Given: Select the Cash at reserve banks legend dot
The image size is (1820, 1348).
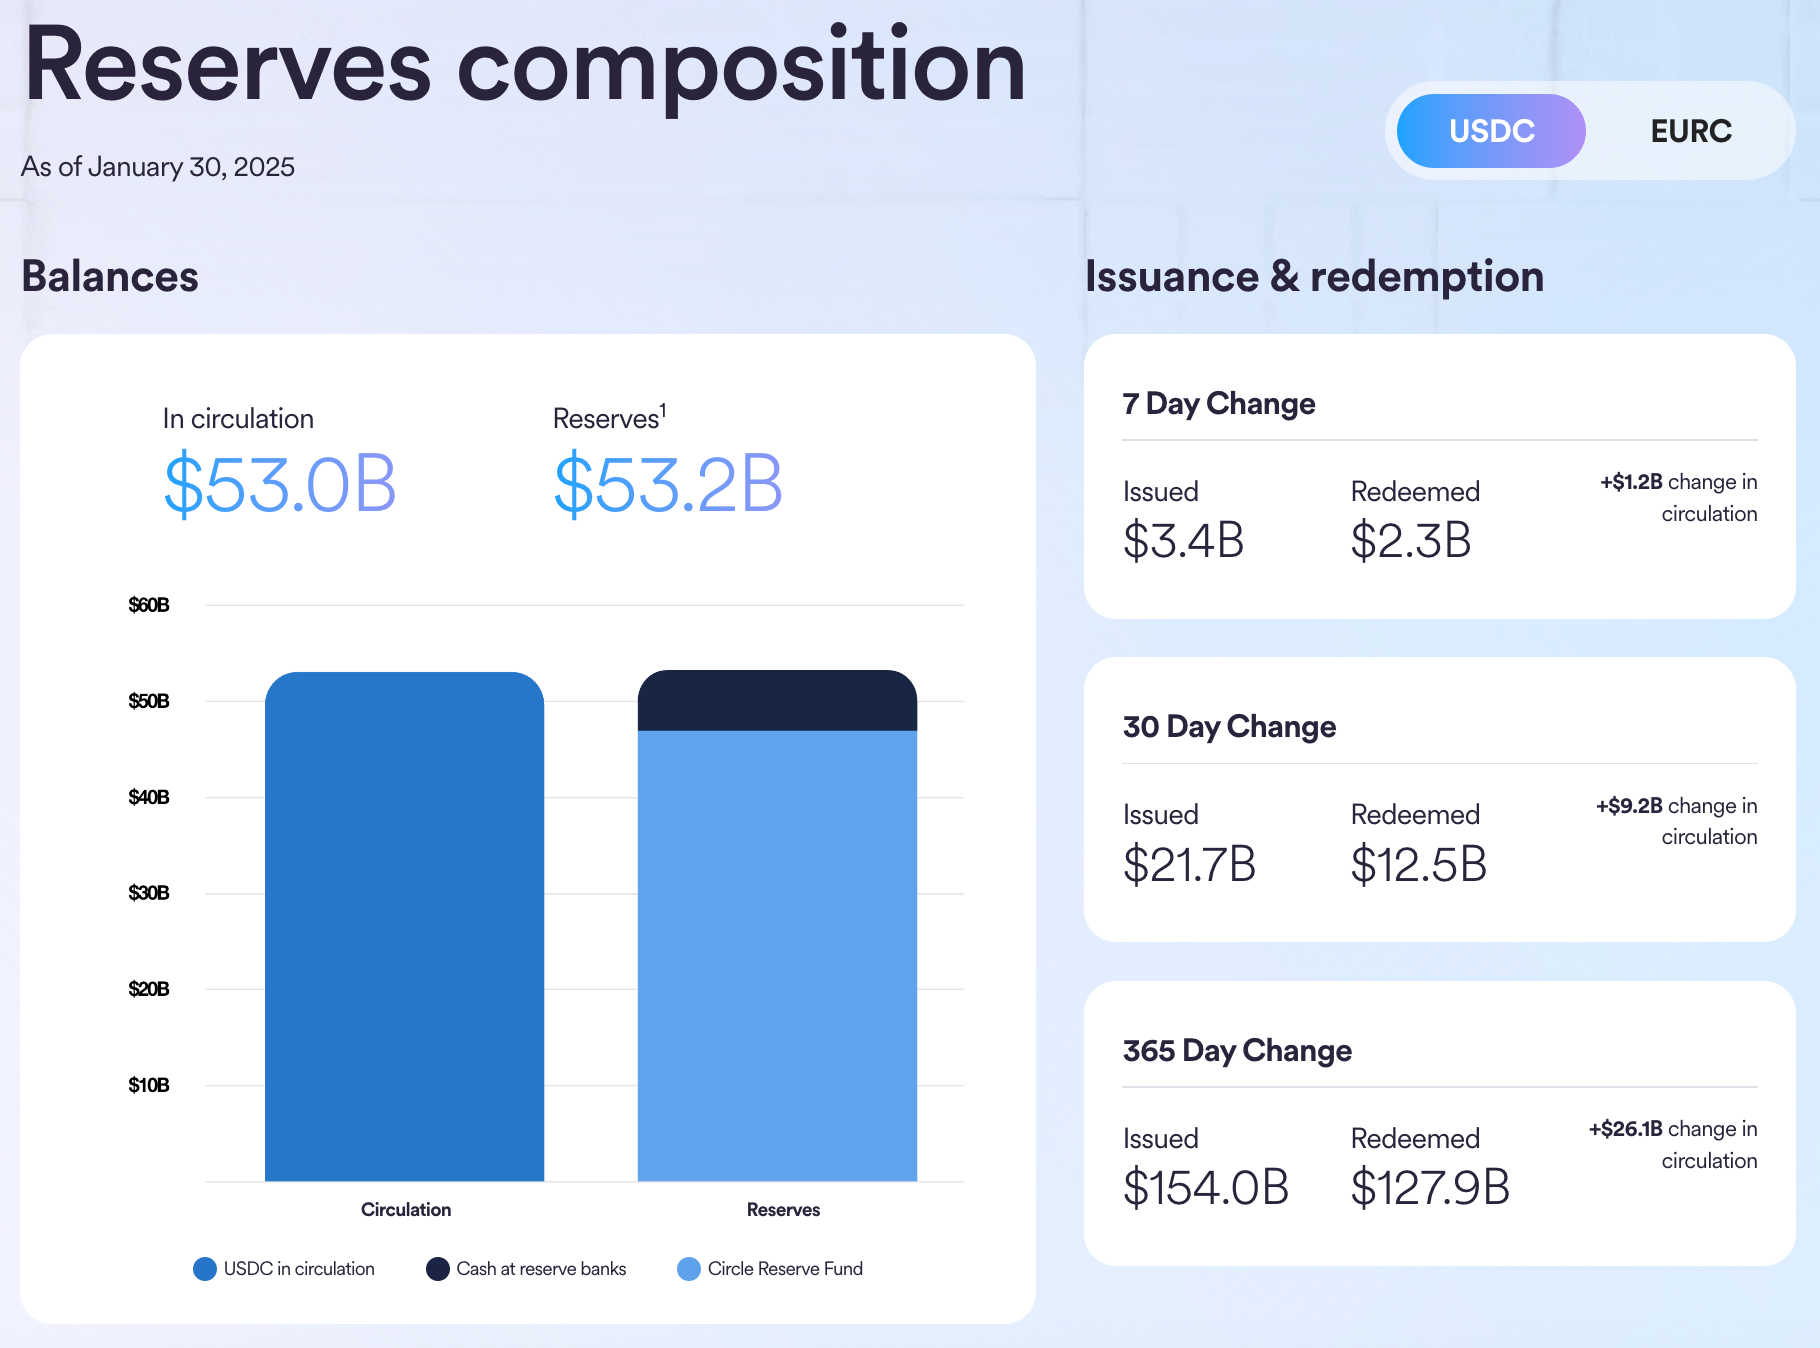Looking at the screenshot, I should click(437, 1268).
